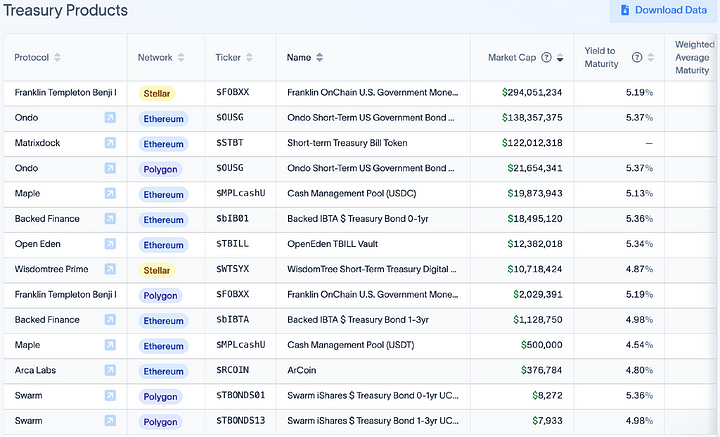The image size is (720, 437).
Task: Click name ArCoin
Action: point(302,370)
